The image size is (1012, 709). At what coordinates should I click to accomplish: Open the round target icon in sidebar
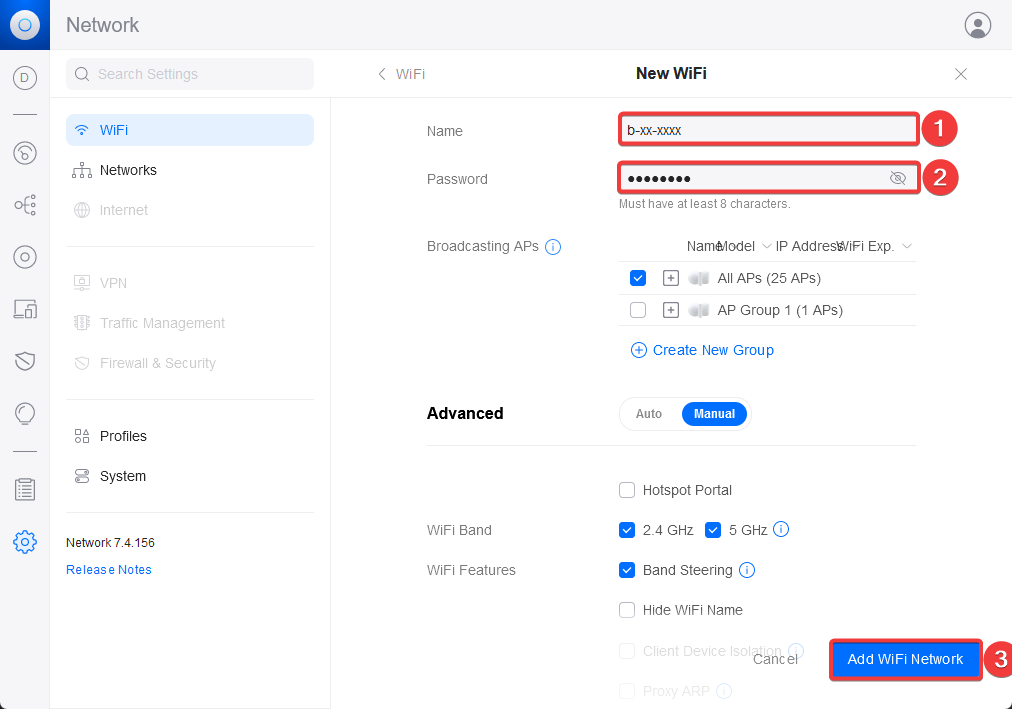coord(25,257)
